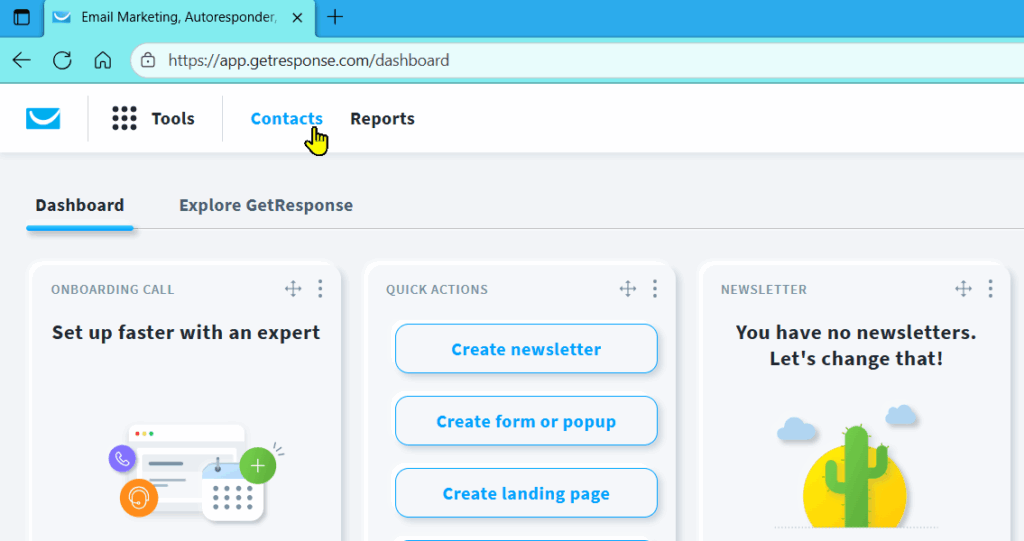1024x541 pixels.
Task: Click move handle on Quick Actions widget
Action: (x=628, y=289)
